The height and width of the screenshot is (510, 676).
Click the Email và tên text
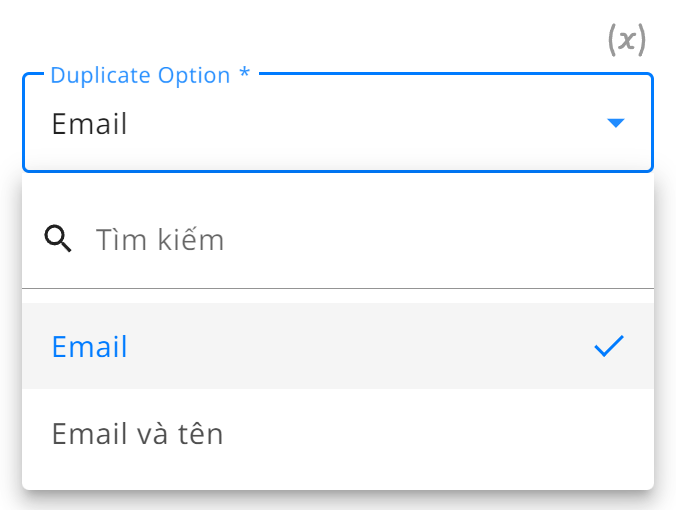137,433
